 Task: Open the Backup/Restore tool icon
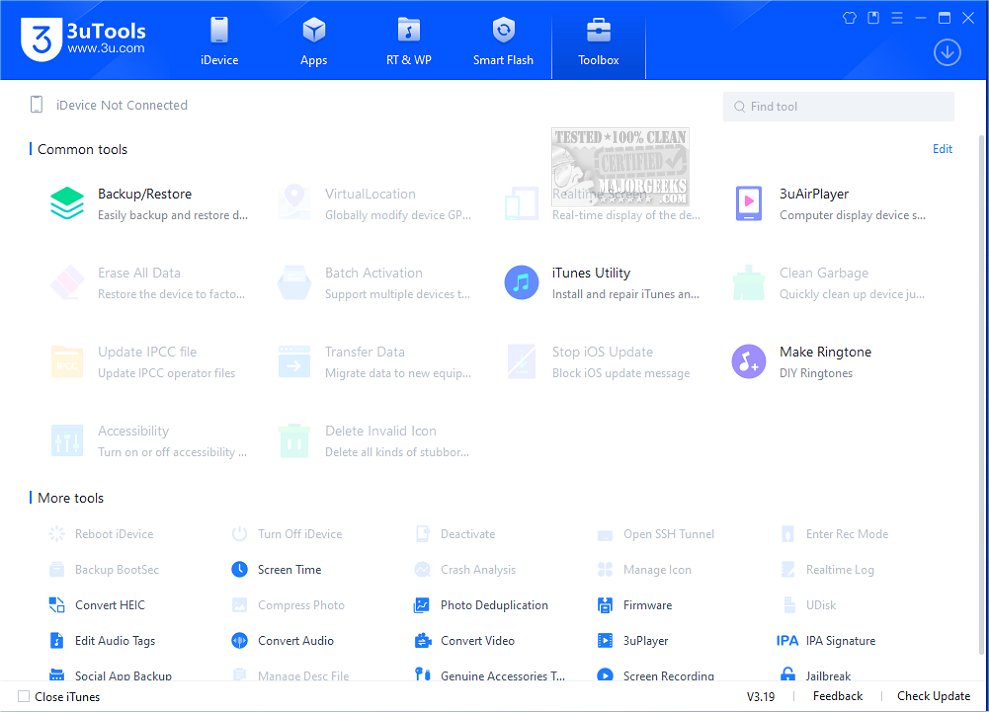67,203
